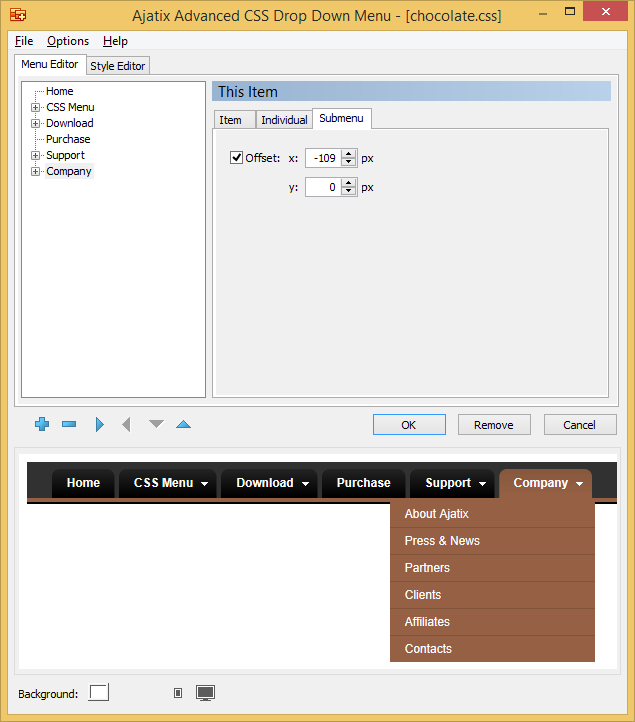Click the OK button
The width and height of the screenshot is (635, 722).
pyautogui.click(x=409, y=425)
